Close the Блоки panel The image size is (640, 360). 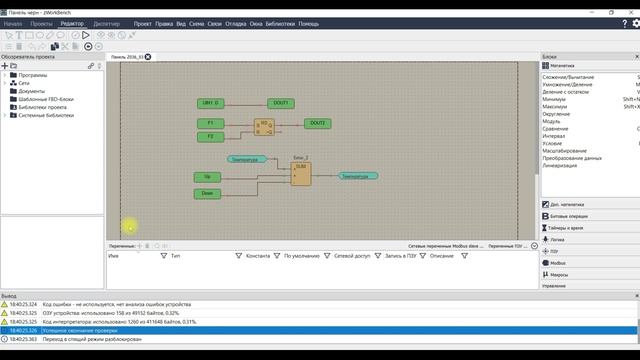pyautogui.click(x=637, y=56)
